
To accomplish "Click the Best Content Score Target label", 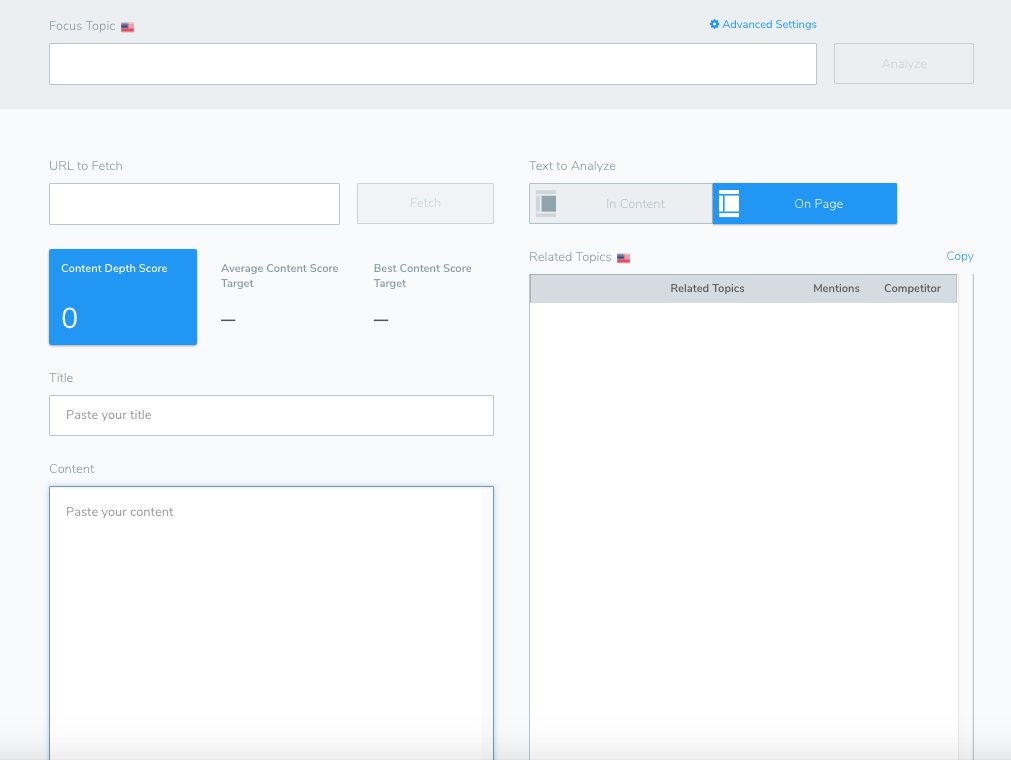I will pyautogui.click(x=422, y=275).
